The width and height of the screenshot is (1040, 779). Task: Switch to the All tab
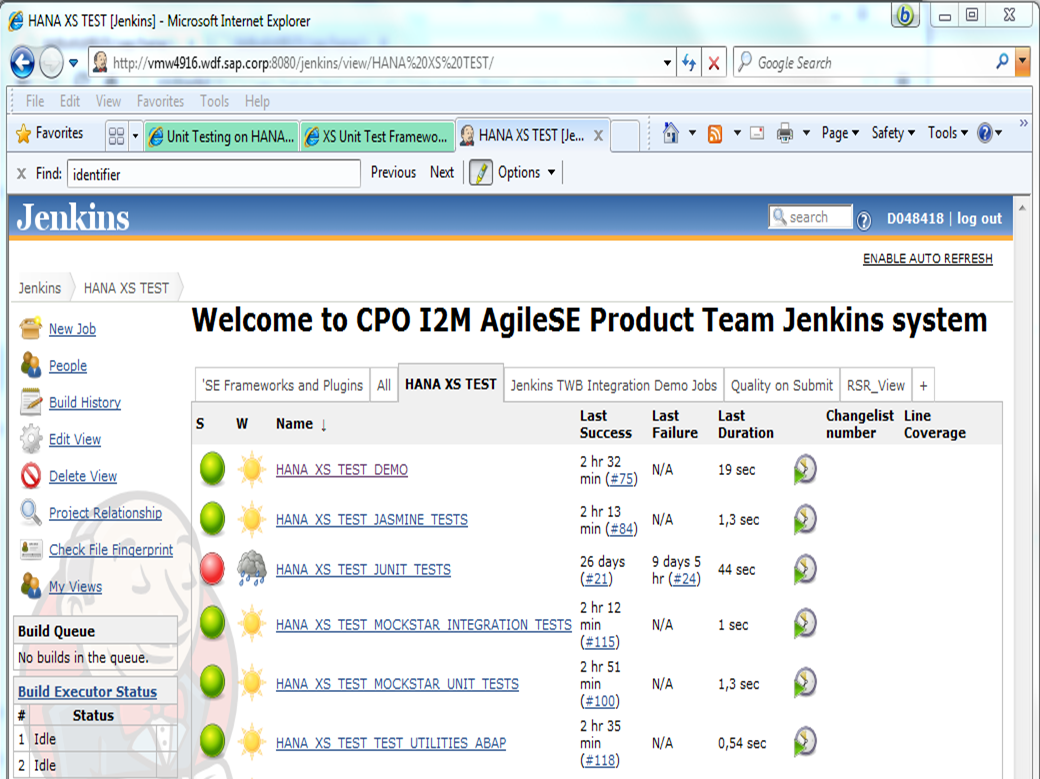[384, 384]
